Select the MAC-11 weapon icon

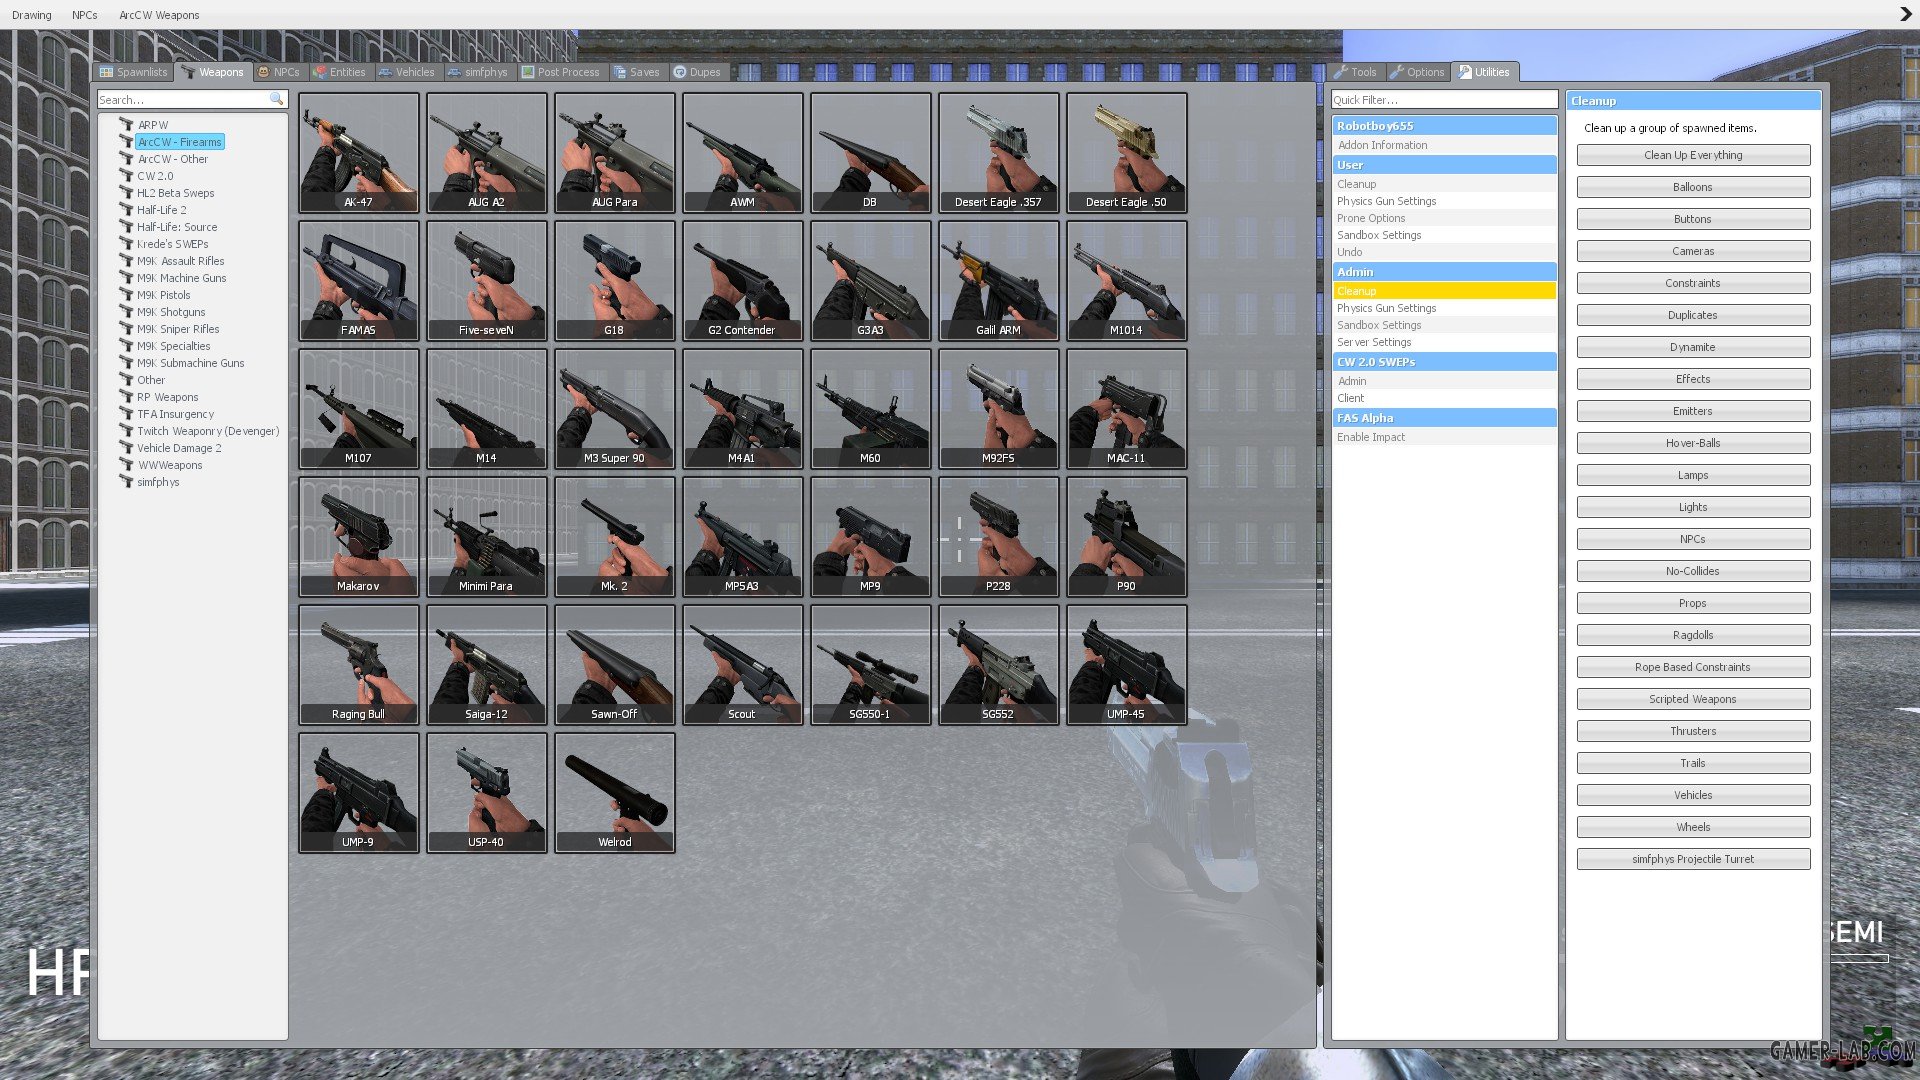pos(1126,408)
